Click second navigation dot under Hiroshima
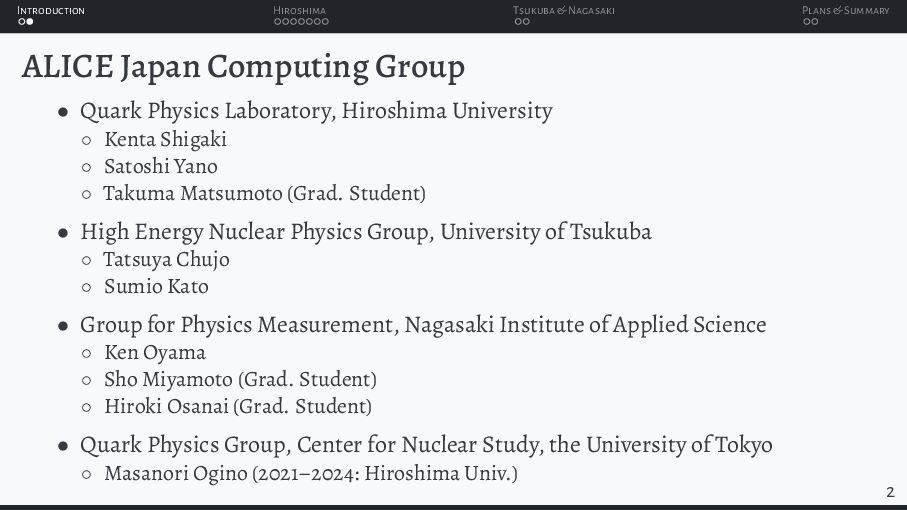The width and height of the screenshot is (907, 510). pyautogui.click(x=285, y=21)
